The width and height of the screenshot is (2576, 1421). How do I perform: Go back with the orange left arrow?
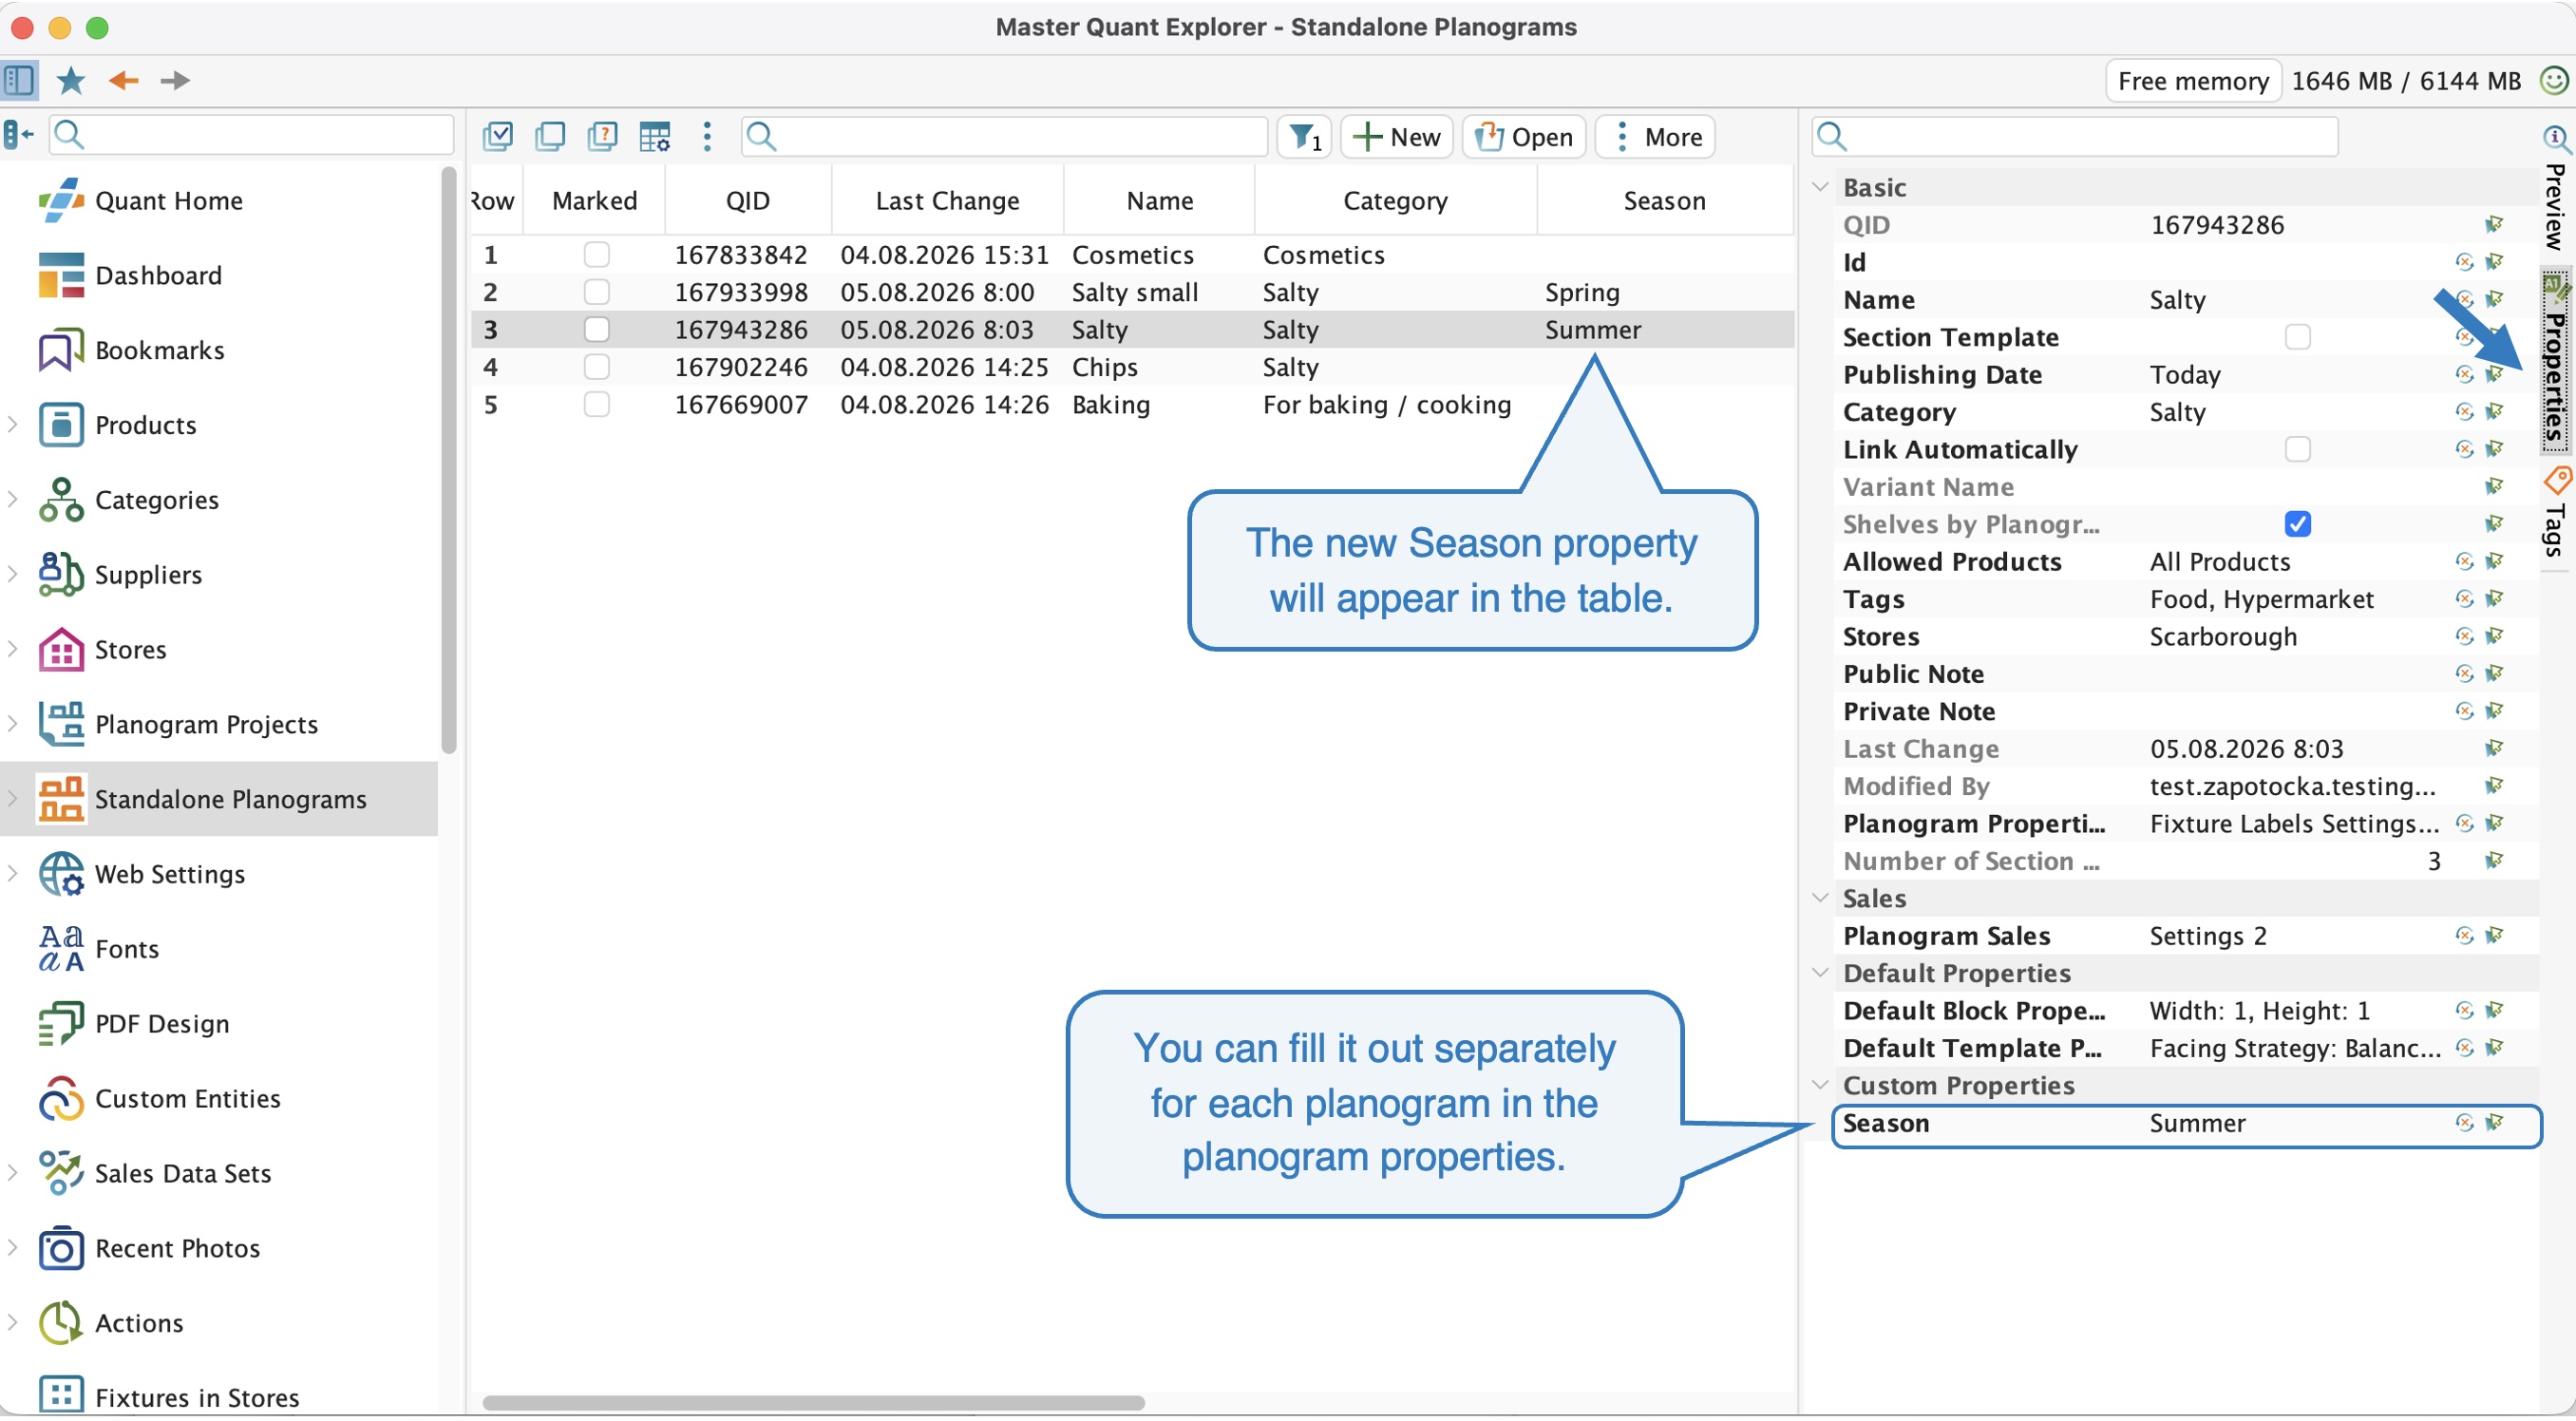click(123, 80)
